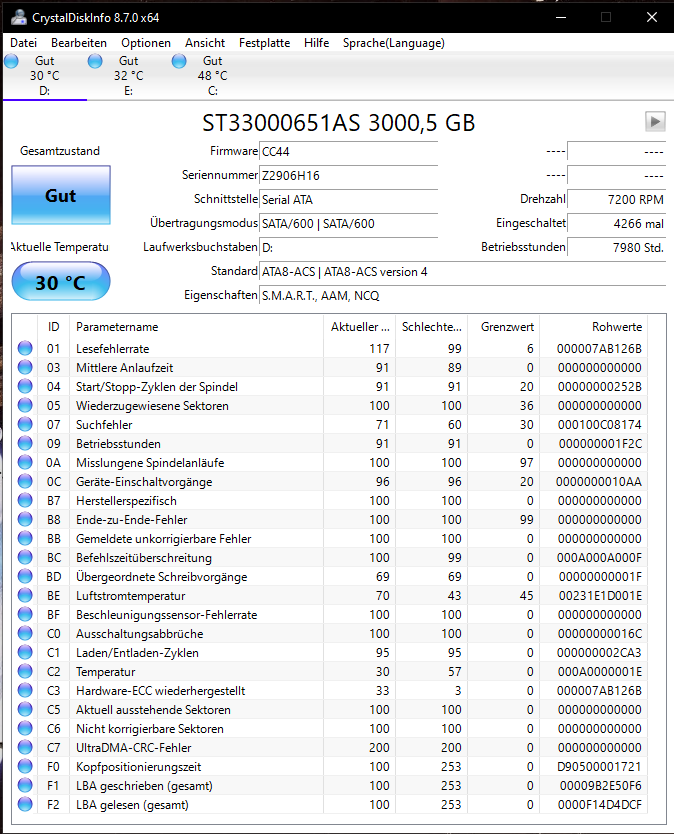Click the Eingeschaltet value 4266 mal
674x834 pixels.
point(617,223)
